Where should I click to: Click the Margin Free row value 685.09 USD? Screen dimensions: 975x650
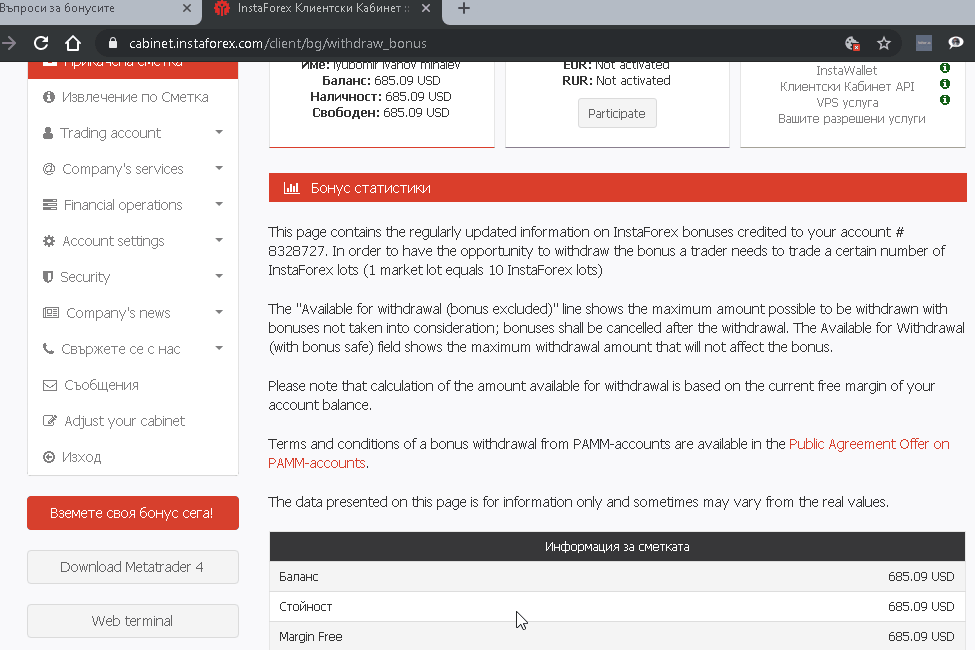coord(921,636)
